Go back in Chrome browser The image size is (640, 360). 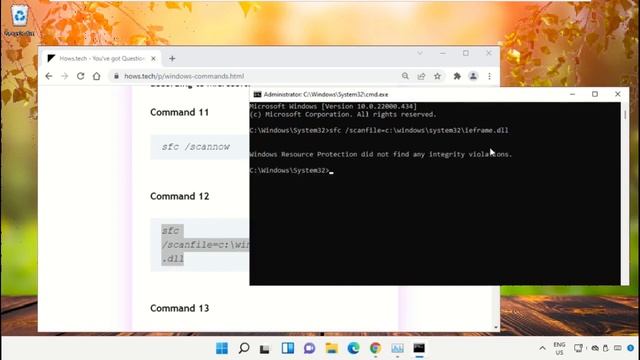(49, 76)
